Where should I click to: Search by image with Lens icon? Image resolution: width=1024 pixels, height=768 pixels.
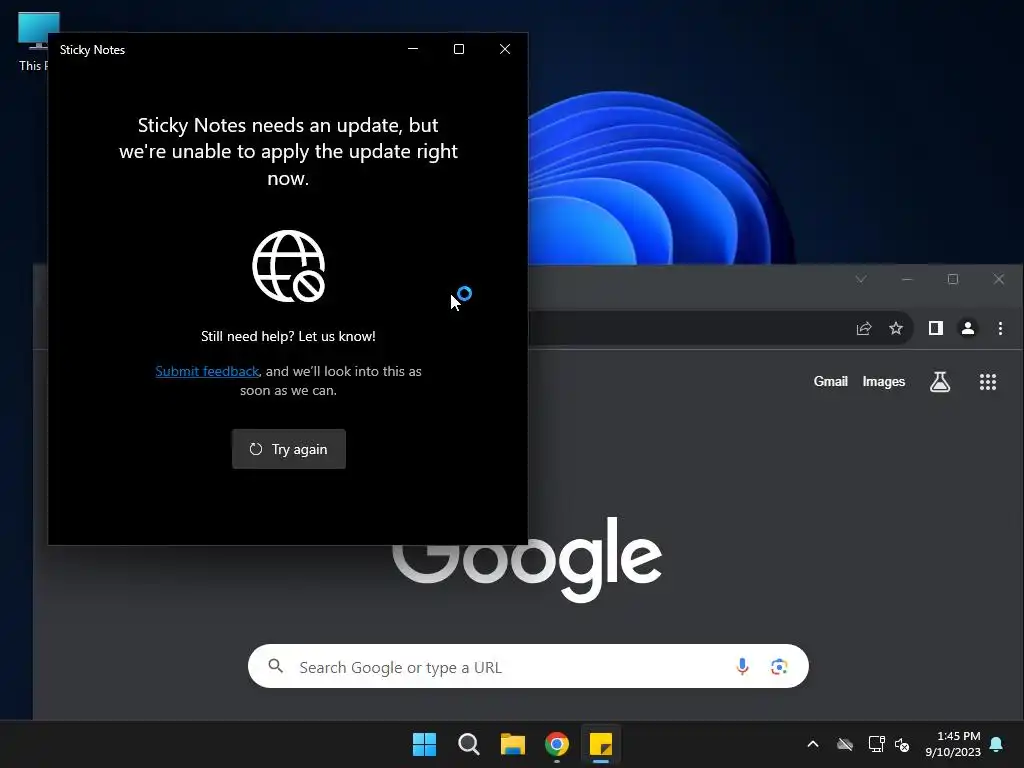(778, 666)
